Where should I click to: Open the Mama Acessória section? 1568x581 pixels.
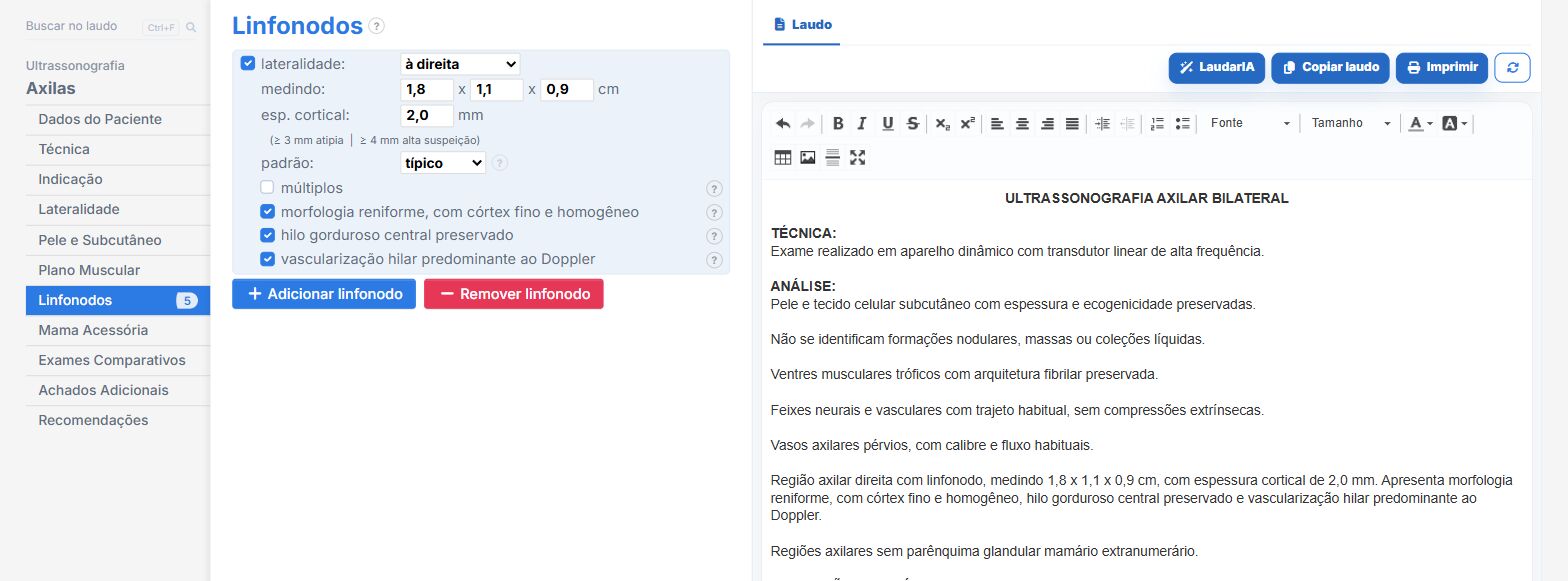pos(118,330)
